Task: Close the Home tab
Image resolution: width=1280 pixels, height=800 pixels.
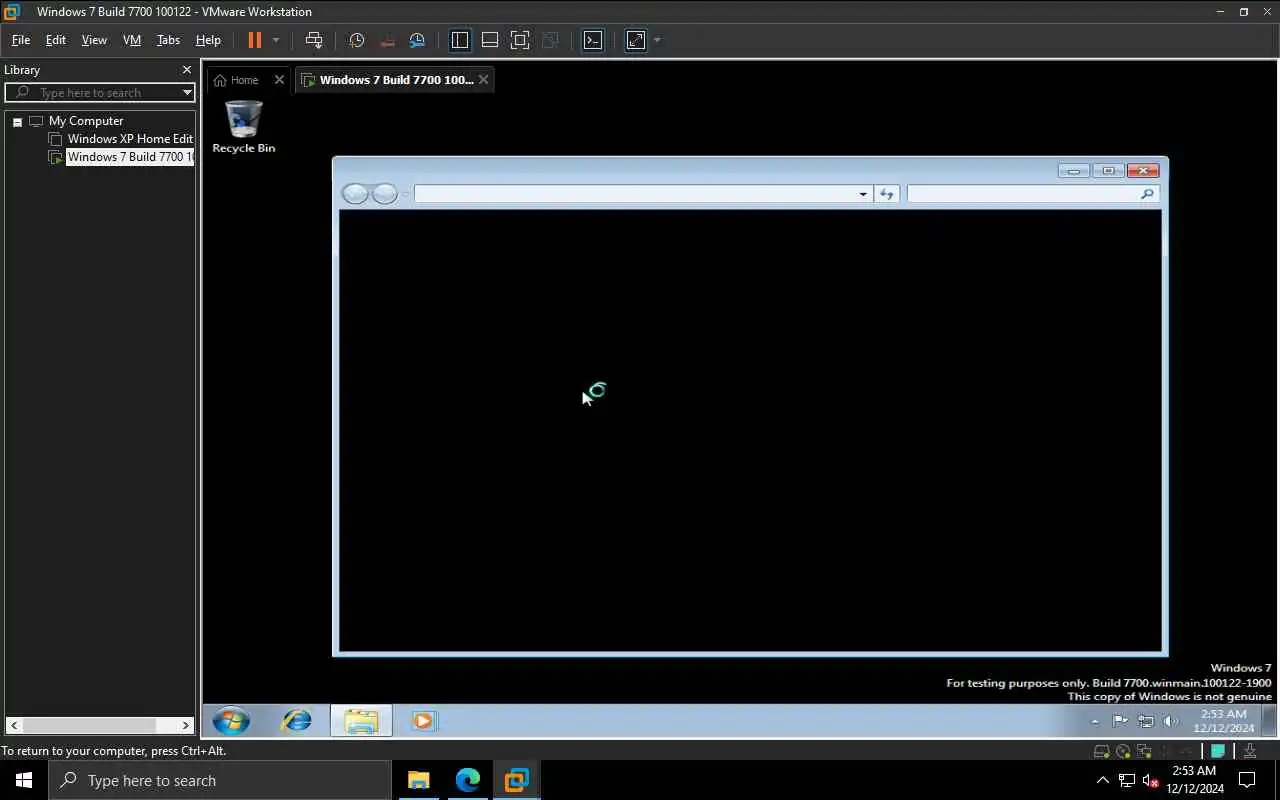Action: pyautogui.click(x=279, y=80)
